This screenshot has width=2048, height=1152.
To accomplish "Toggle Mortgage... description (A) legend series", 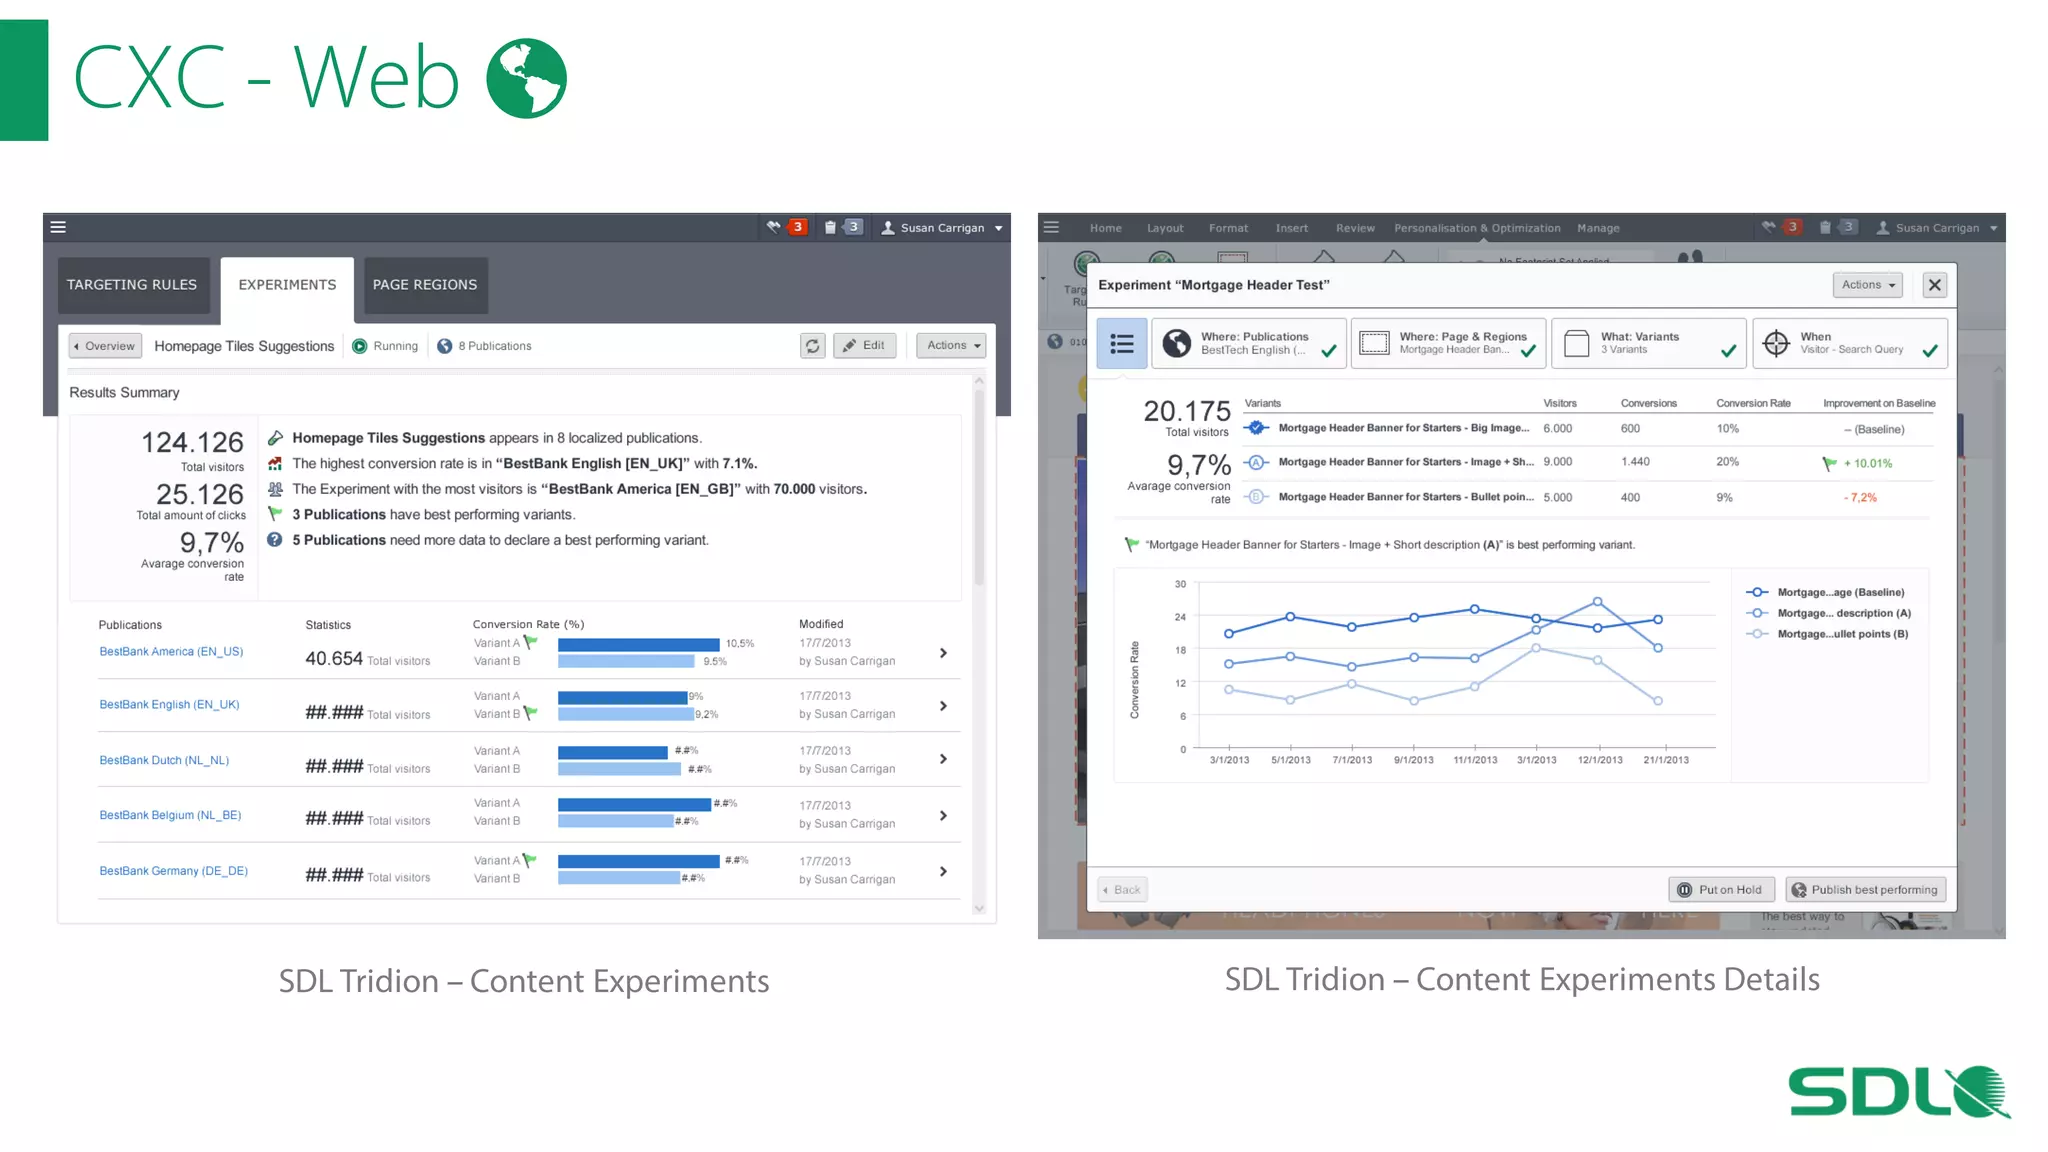I will (x=1828, y=614).
